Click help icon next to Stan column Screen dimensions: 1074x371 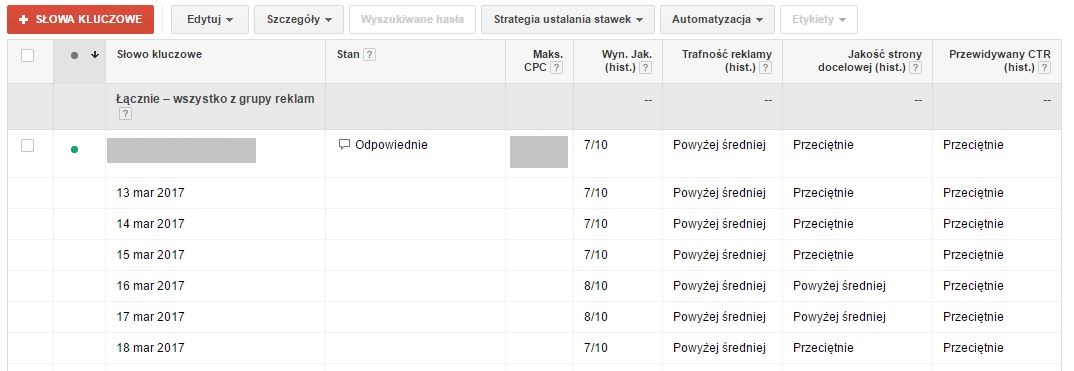[369, 55]
